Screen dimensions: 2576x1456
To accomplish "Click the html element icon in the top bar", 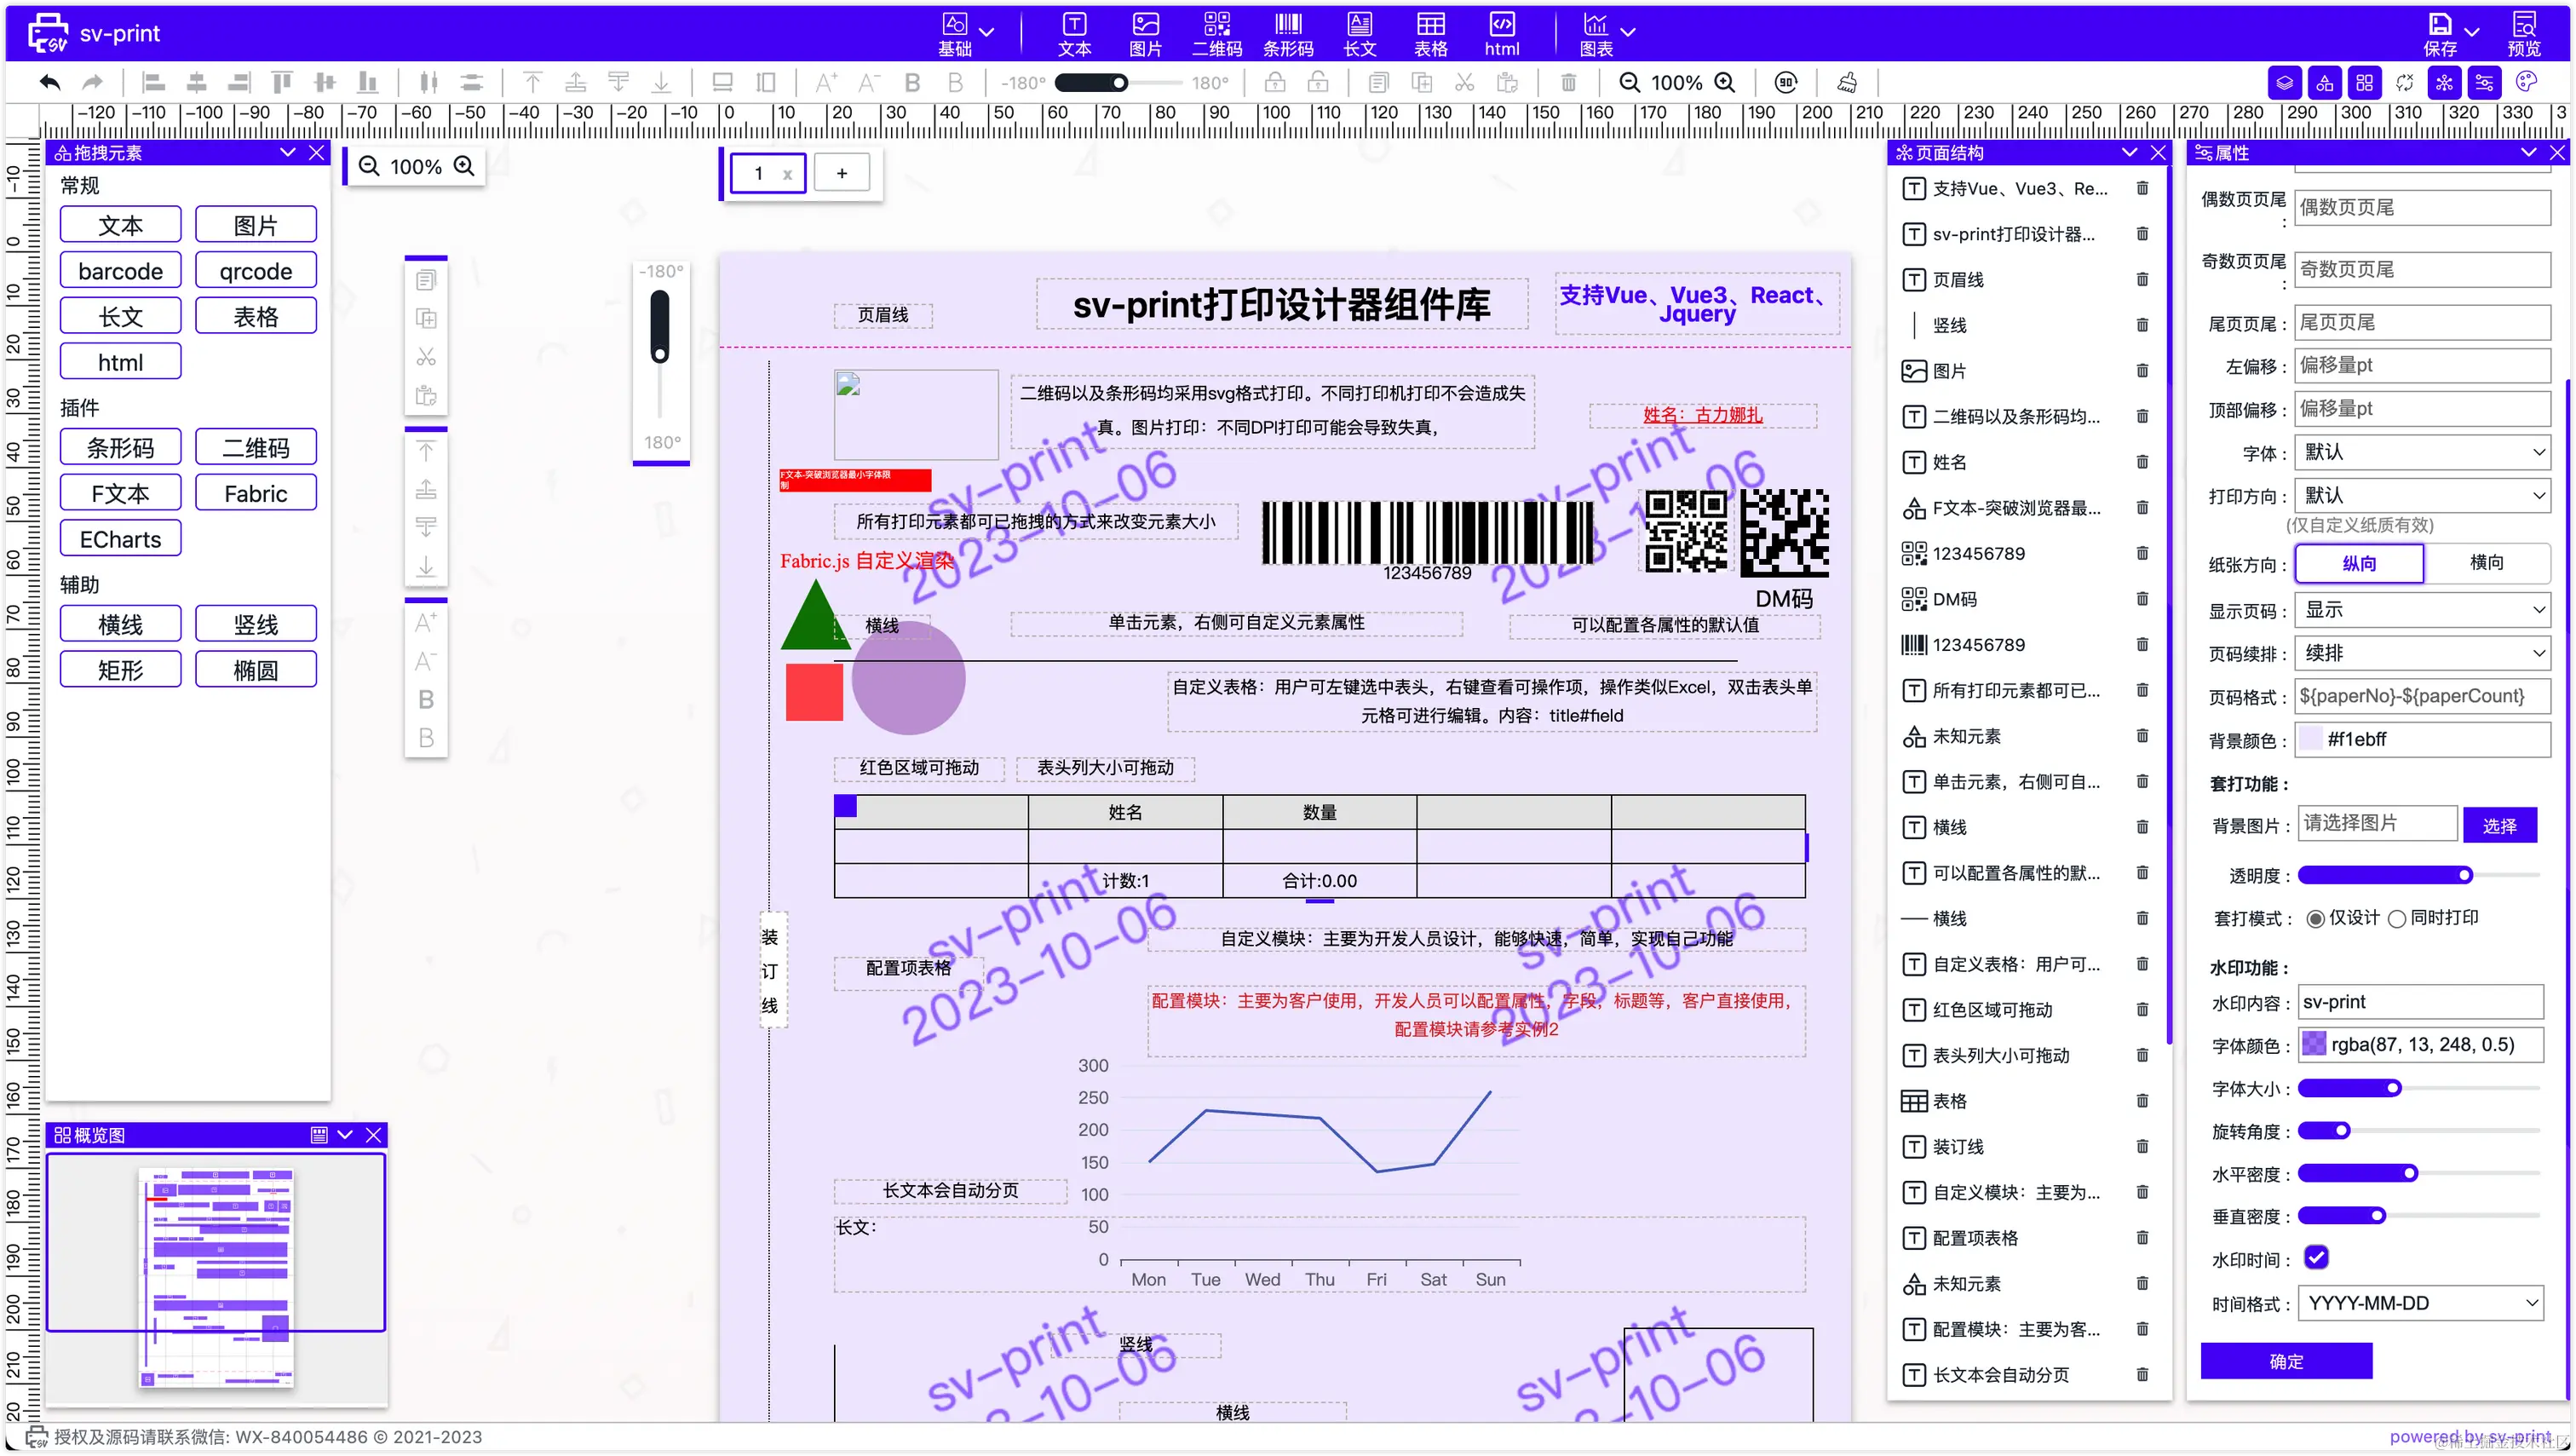I will pyautogui.click(x=1501, y=24).
